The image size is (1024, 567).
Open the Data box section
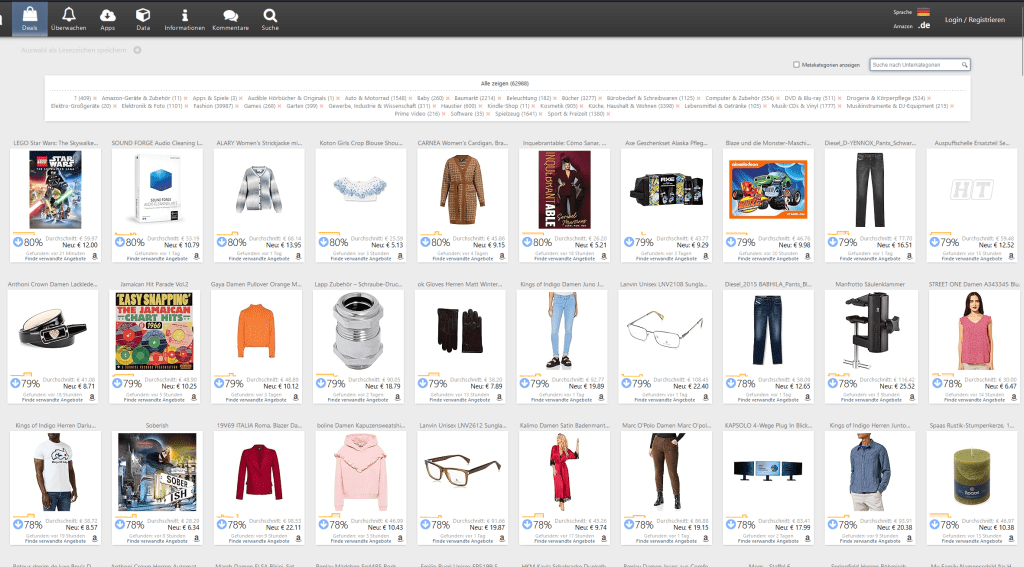coord(143,18)
